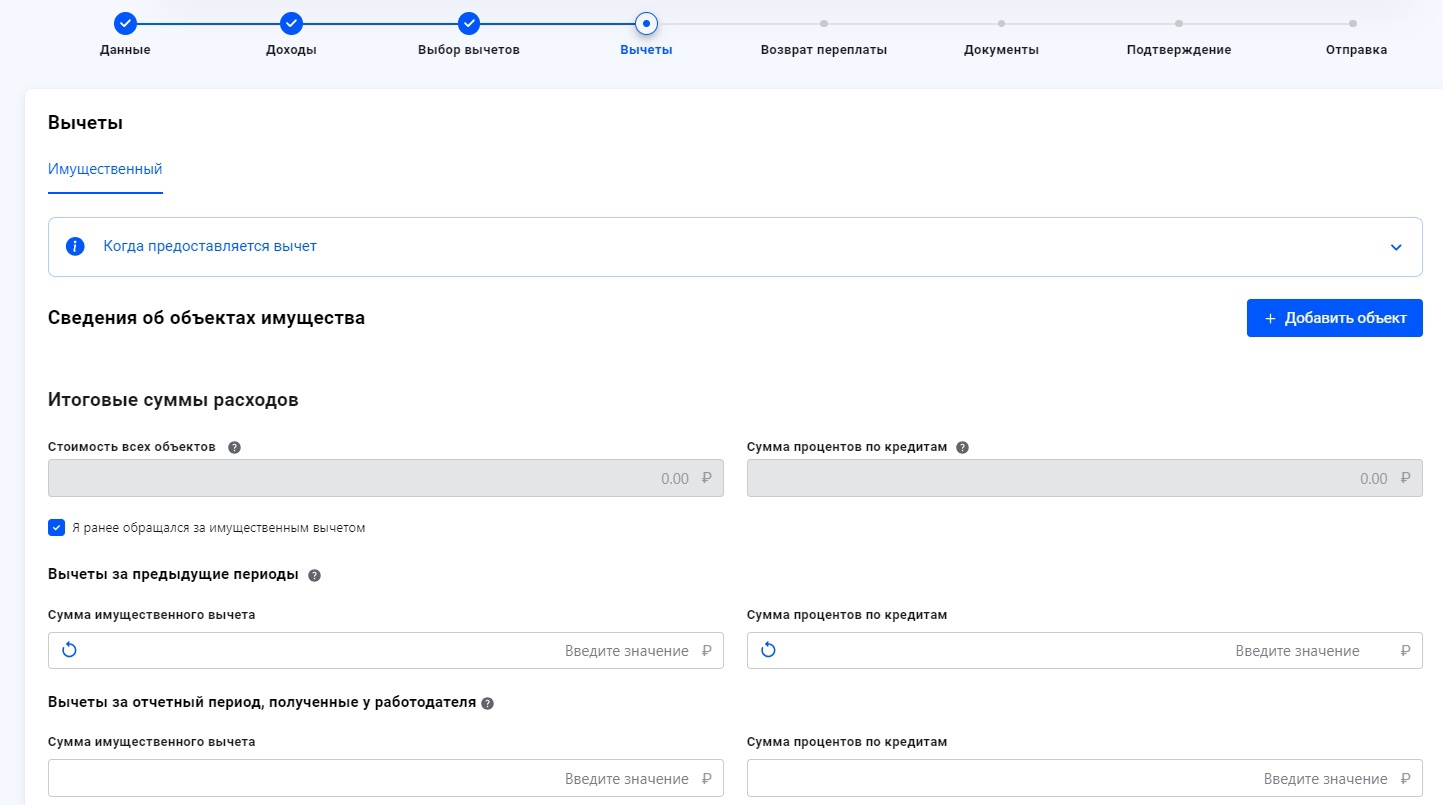
Task: Click the Документы step dot
Action: pos(1001,22)
